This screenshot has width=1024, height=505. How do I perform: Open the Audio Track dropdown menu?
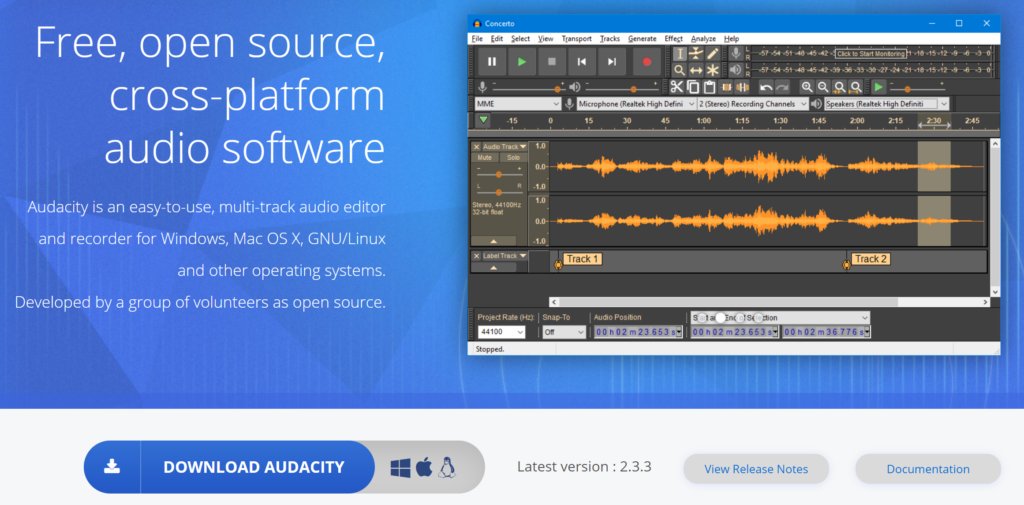coord(505,147)
